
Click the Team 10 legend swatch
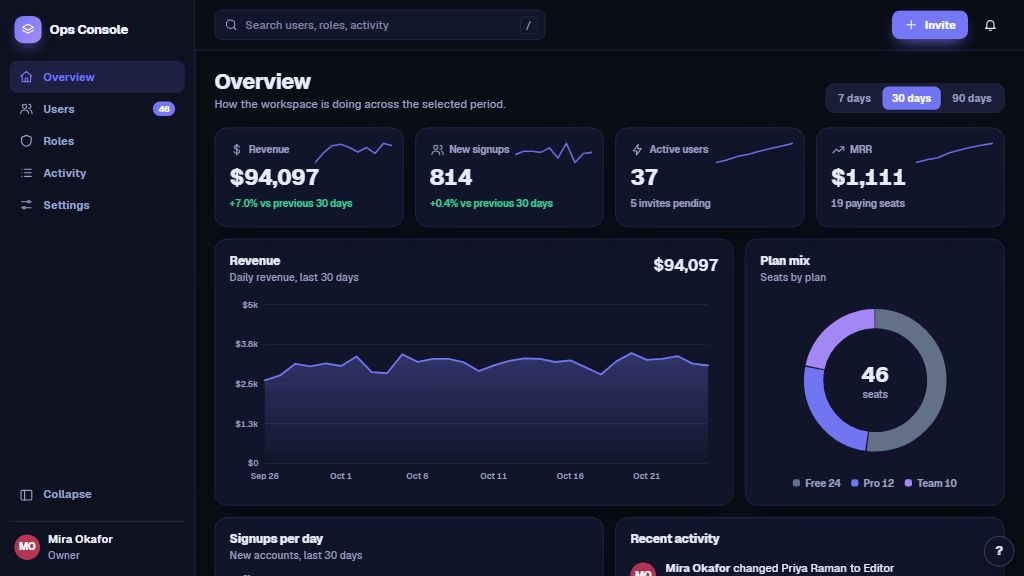click(x=908, y=483)
